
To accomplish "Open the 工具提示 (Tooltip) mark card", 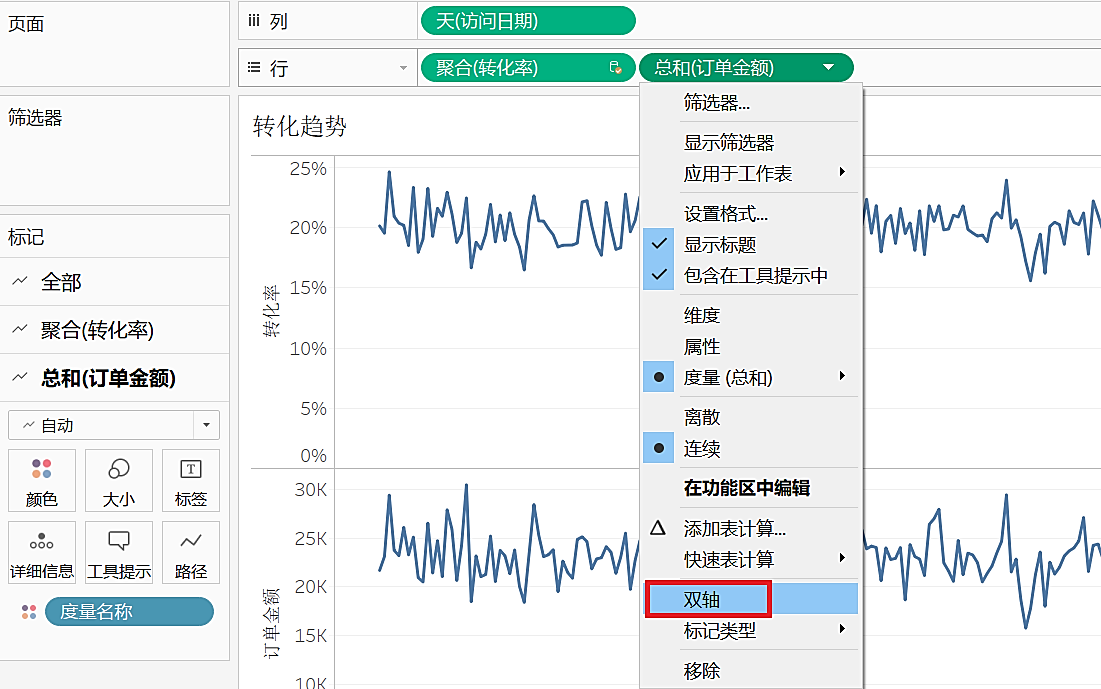I will (x=119, y=553).
